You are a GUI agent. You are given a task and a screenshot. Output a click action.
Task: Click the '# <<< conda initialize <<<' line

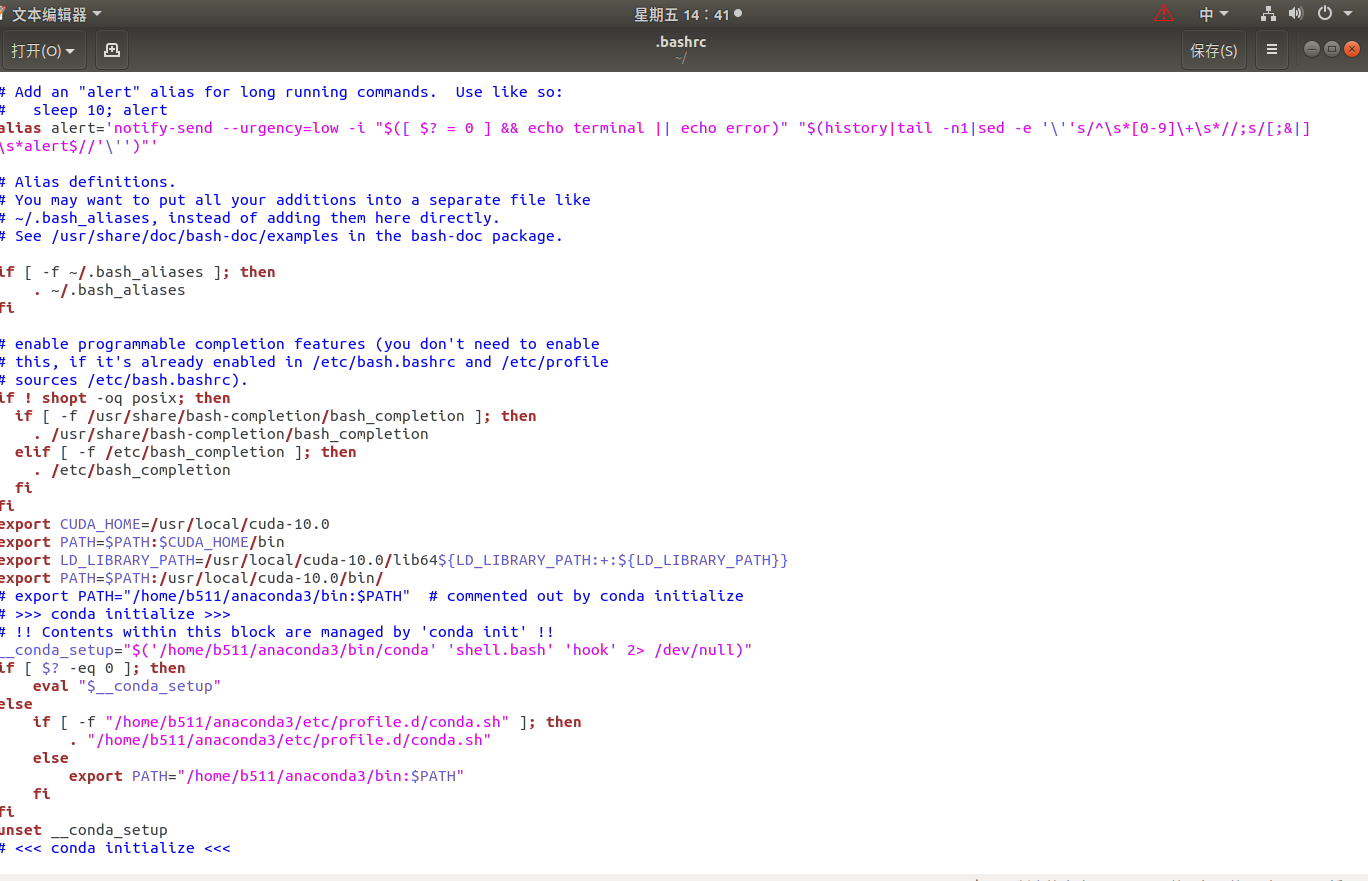[x=115, y=848]
